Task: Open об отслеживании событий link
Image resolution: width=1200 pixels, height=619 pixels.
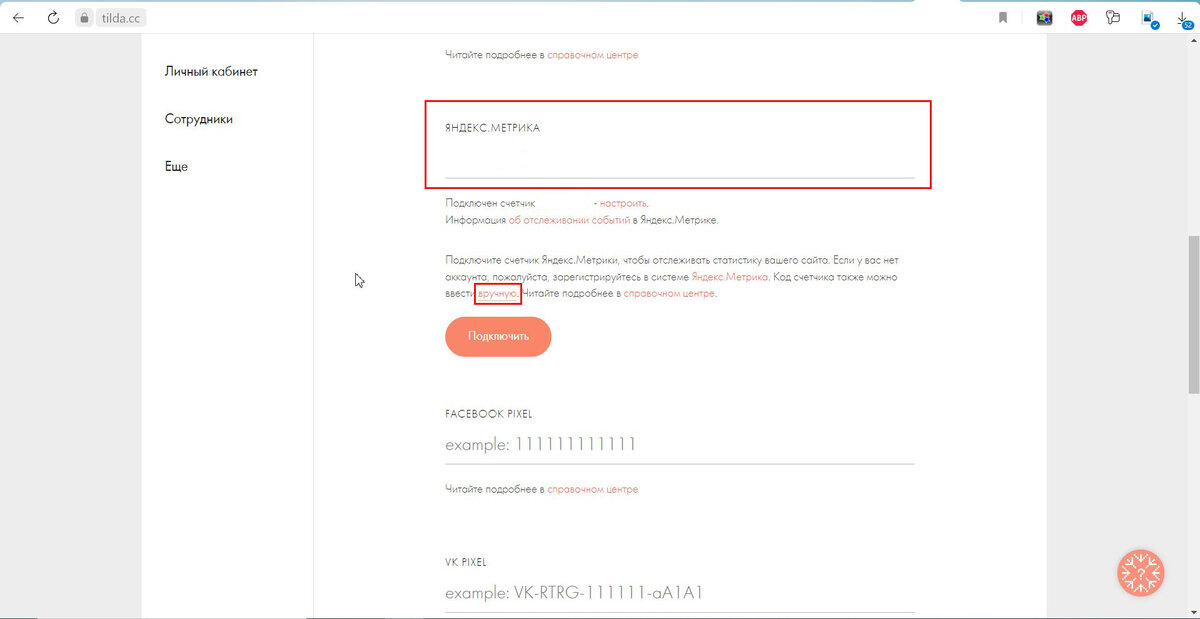Action: (568, 220)
